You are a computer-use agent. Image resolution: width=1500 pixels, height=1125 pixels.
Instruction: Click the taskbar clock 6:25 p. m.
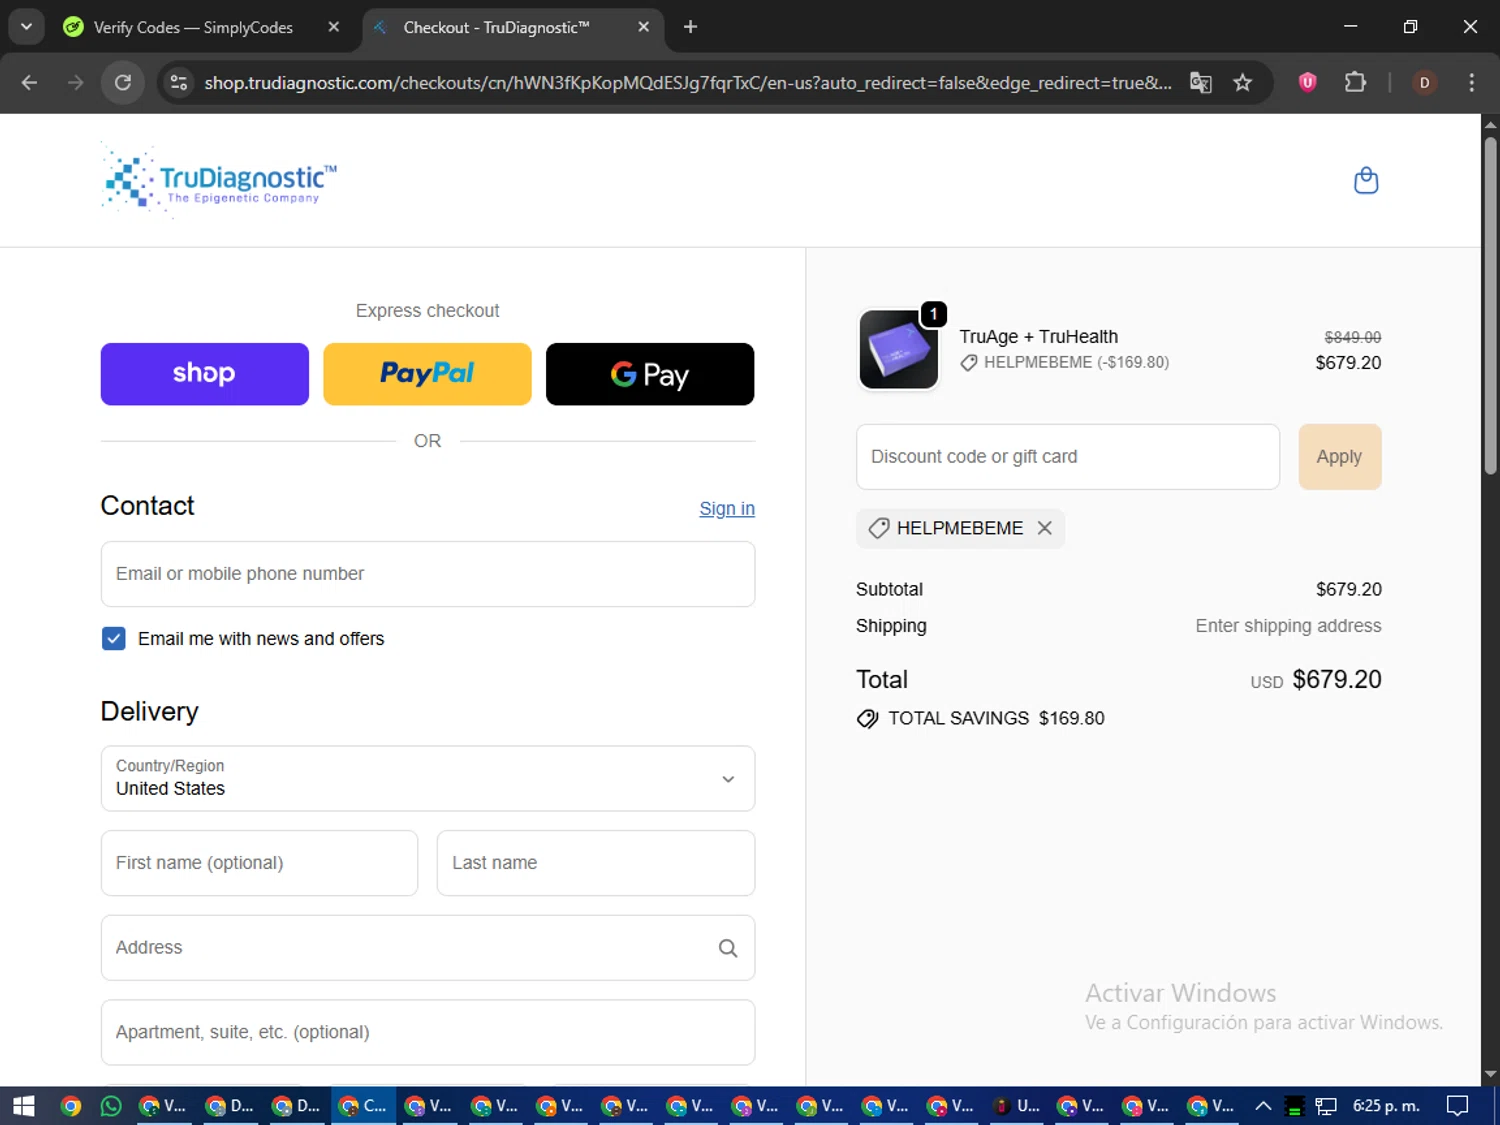[x=1386, y=1106]
